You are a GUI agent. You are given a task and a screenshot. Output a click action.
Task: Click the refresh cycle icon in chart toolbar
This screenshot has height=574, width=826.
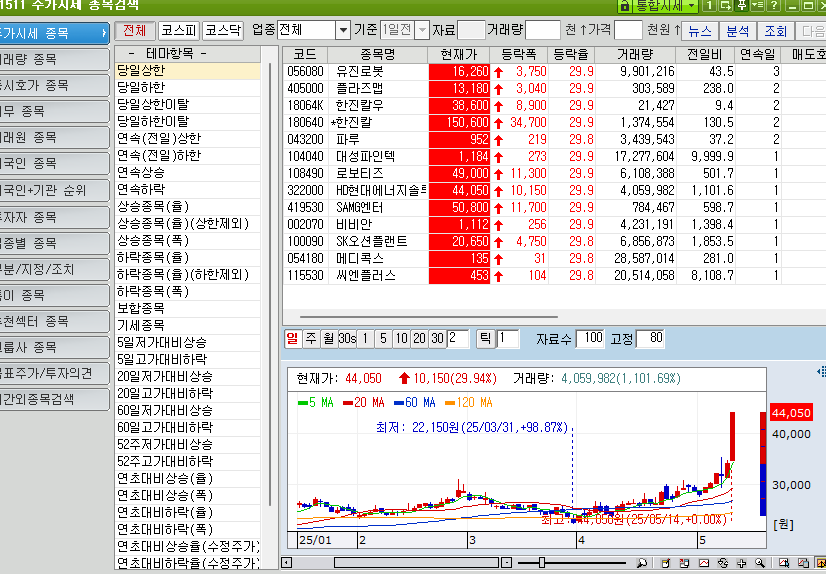click(x=723, y=563)
